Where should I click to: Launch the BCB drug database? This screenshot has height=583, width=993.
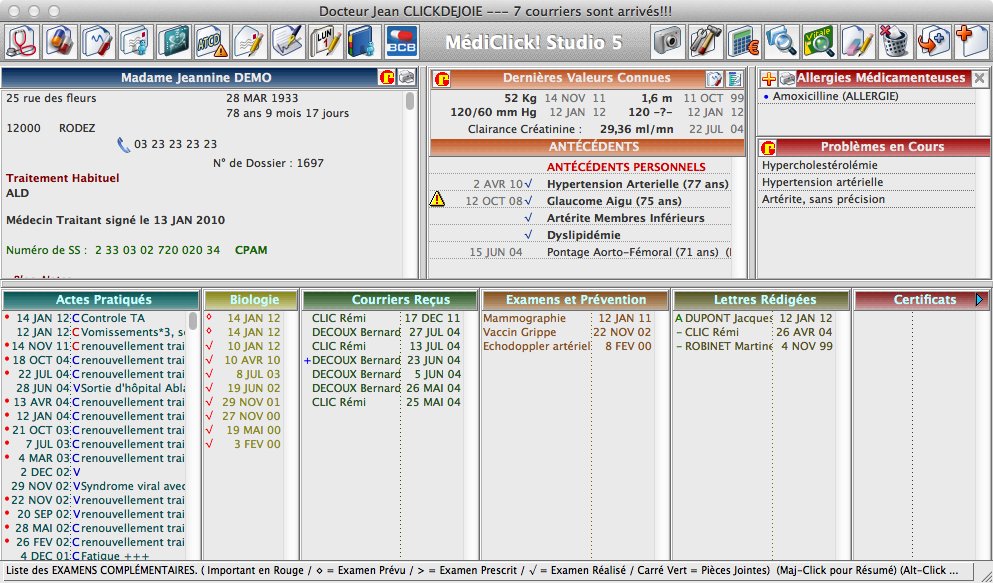(402, 42)
